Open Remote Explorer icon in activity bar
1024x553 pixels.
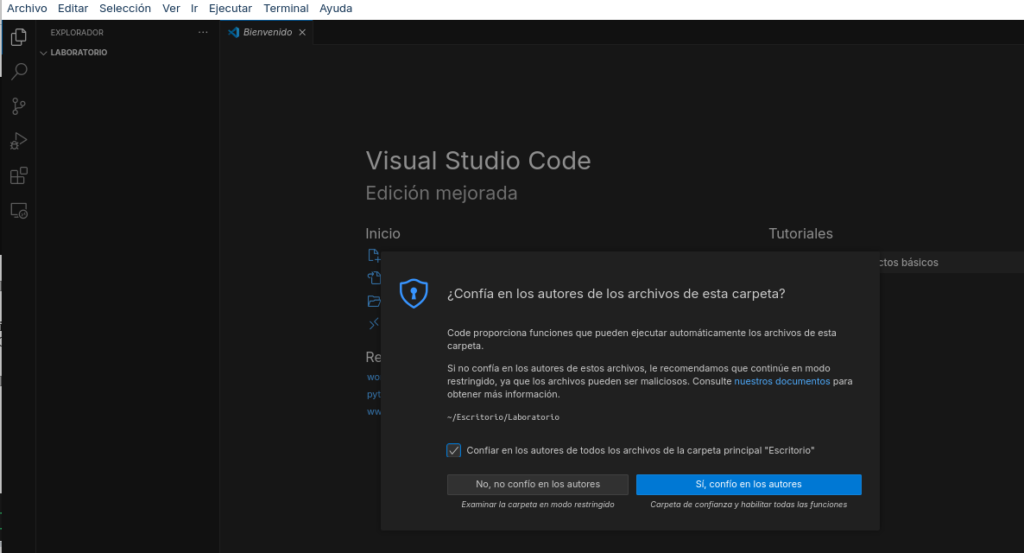point(19,211)
